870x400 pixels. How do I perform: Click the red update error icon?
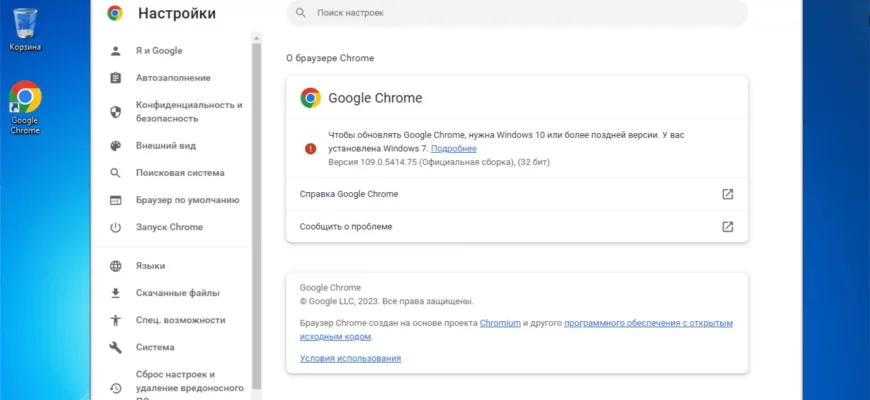(x=311, y=149)
